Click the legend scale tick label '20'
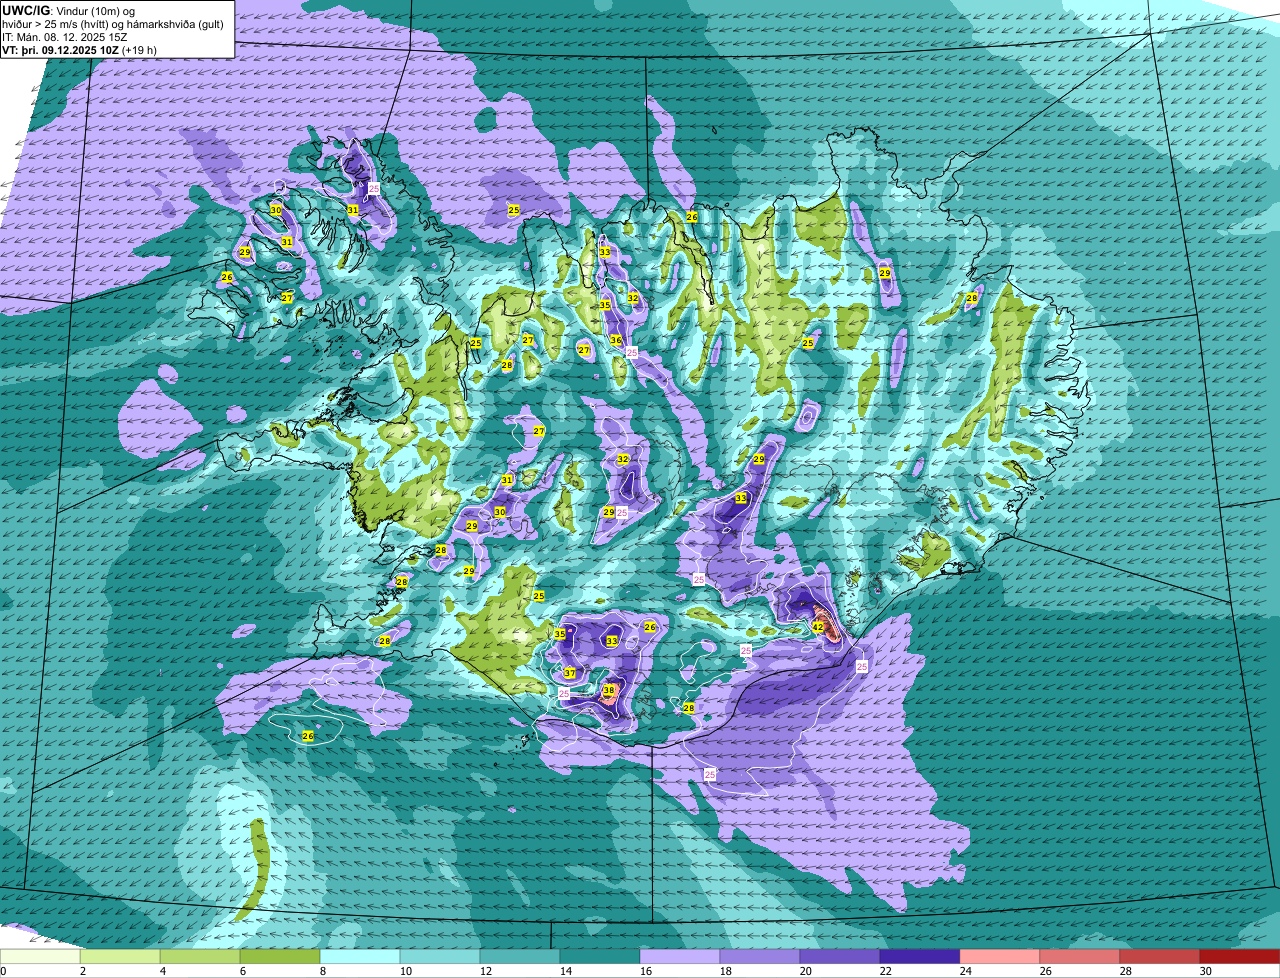 (x=805, y=971)
